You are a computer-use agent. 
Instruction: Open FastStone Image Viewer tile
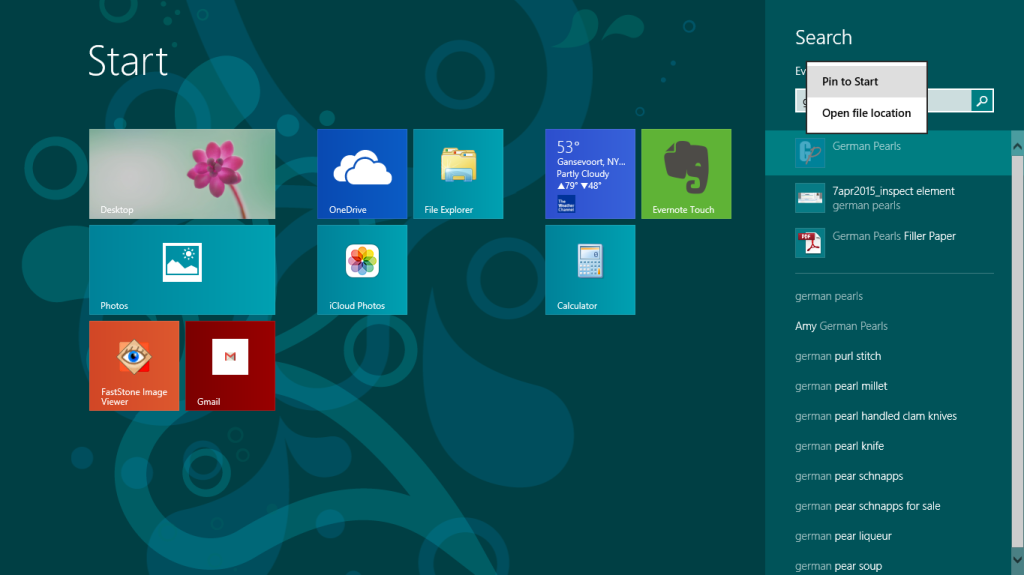tap(134, 366)
